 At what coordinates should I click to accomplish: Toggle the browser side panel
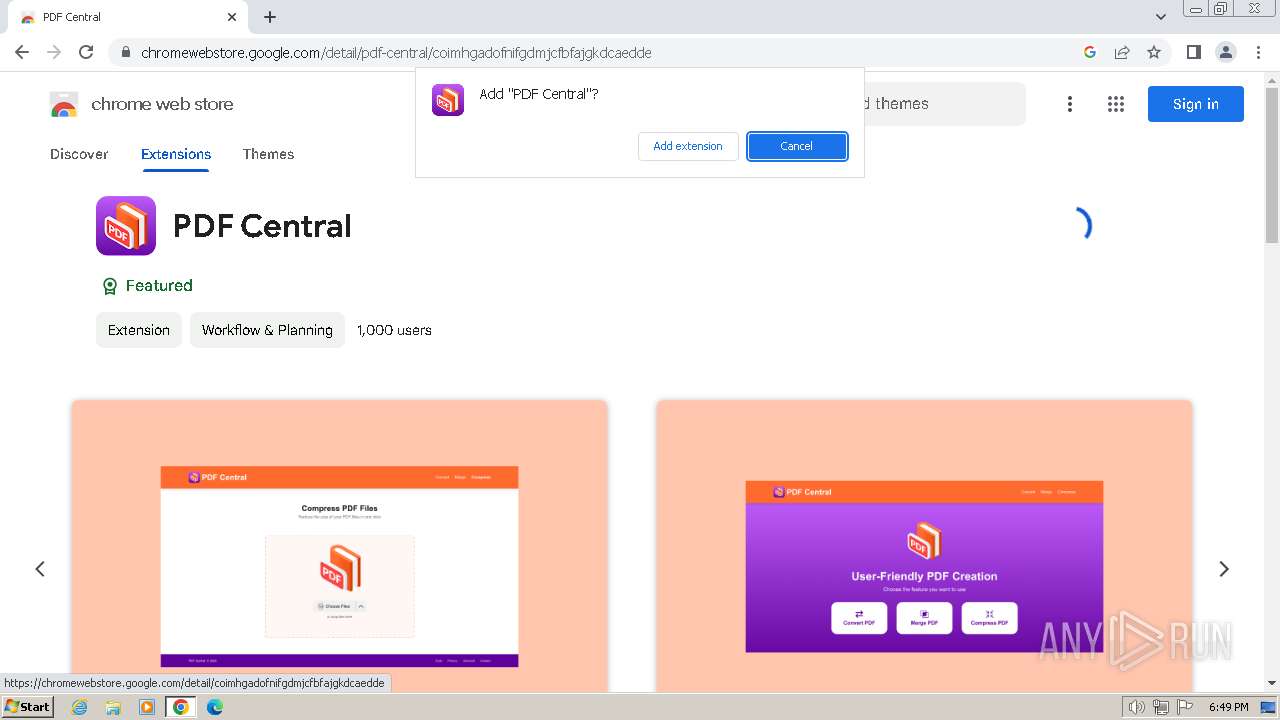(1193, 52)
